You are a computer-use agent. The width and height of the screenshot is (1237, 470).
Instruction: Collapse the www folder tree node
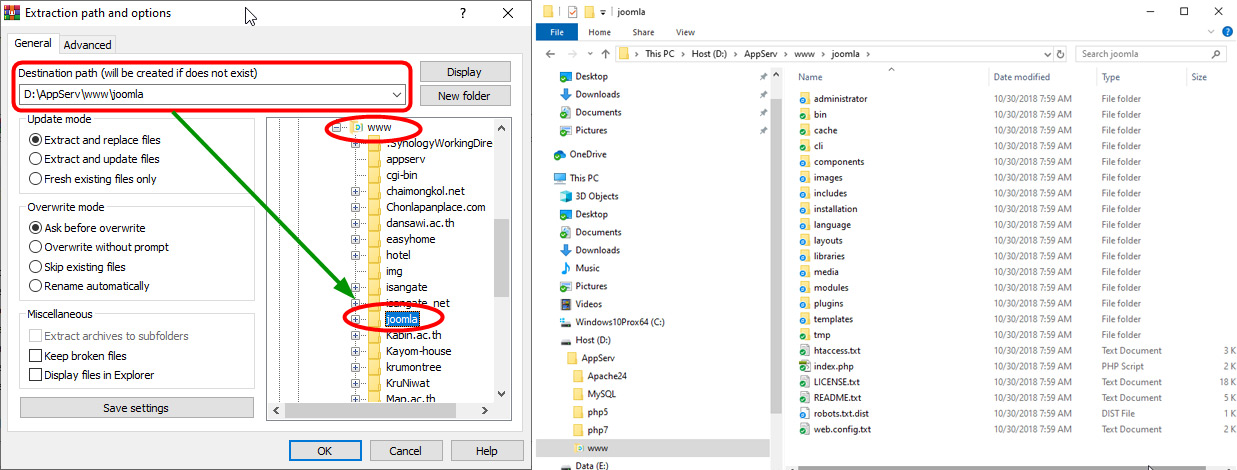[x=337, y=128]
